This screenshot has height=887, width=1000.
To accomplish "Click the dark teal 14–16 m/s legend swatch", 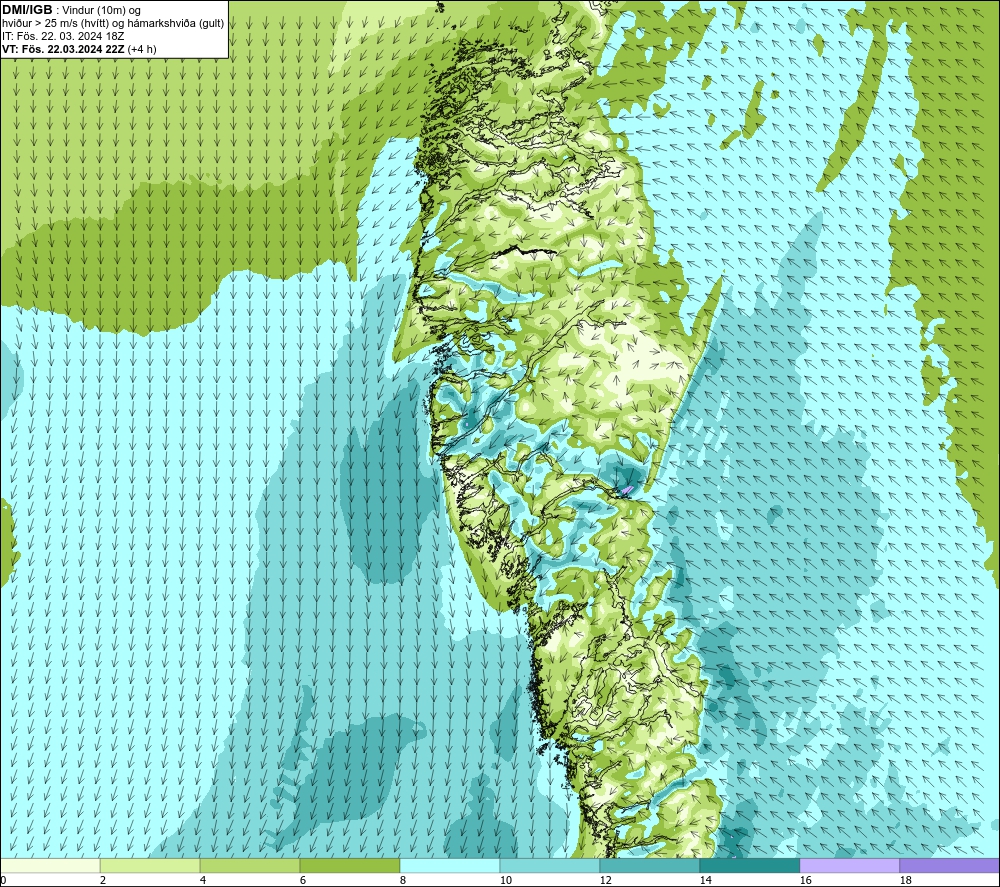I will click(749, 865).
